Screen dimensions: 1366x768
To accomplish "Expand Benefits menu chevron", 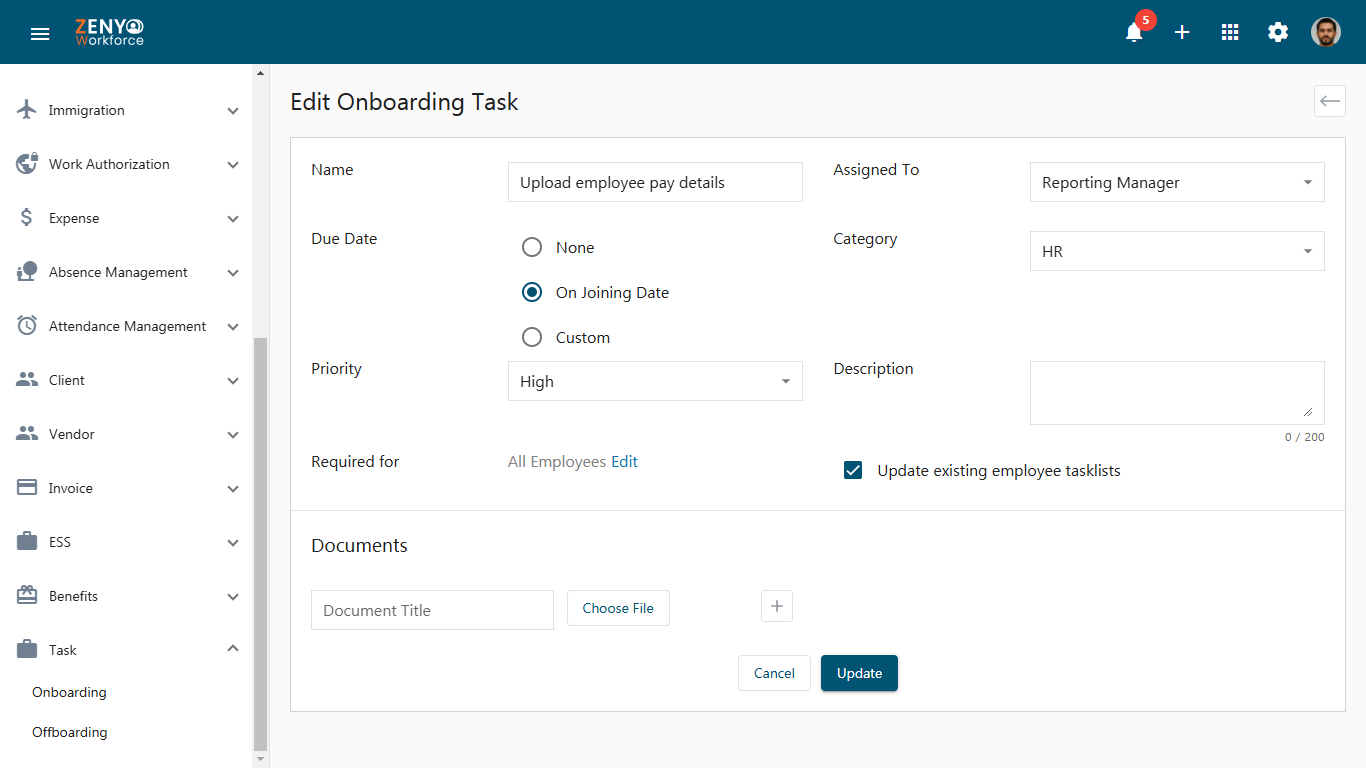I will tap(233, 597).
